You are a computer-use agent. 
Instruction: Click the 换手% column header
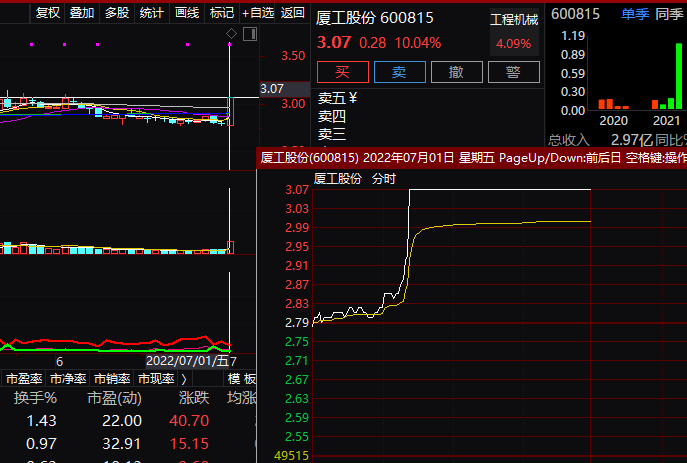click(35, 398)
